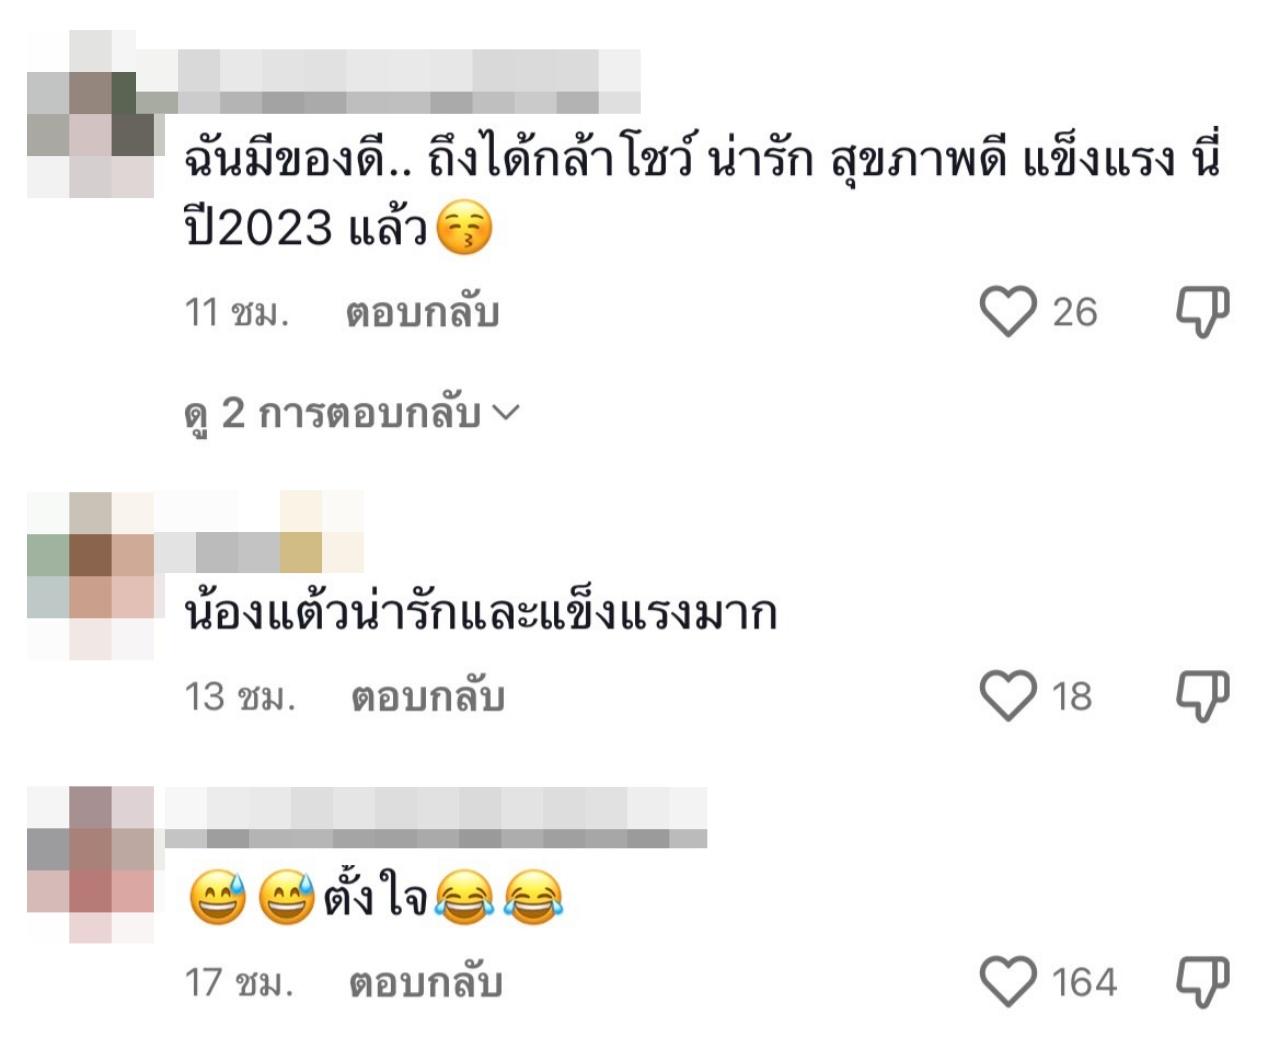Open third commenter's blurred username
Image resolution: width=1280 pixels, height=1049 pixels.
tap(435, 818)
